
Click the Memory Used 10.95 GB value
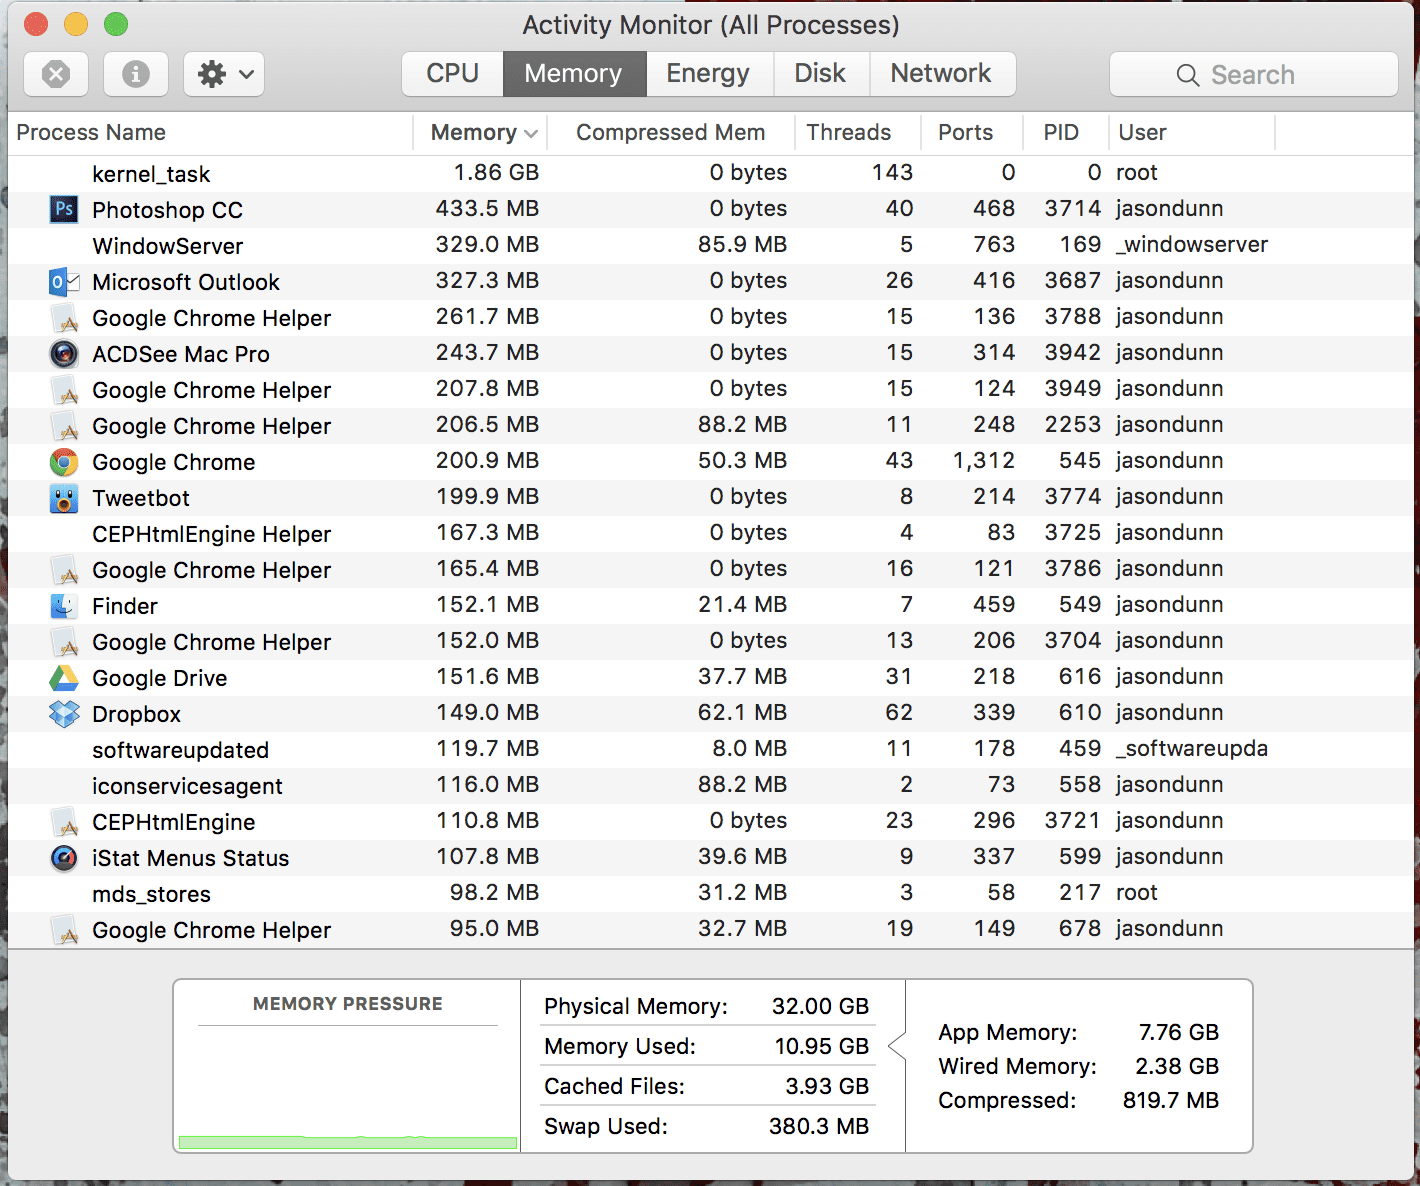point(821,1046)
